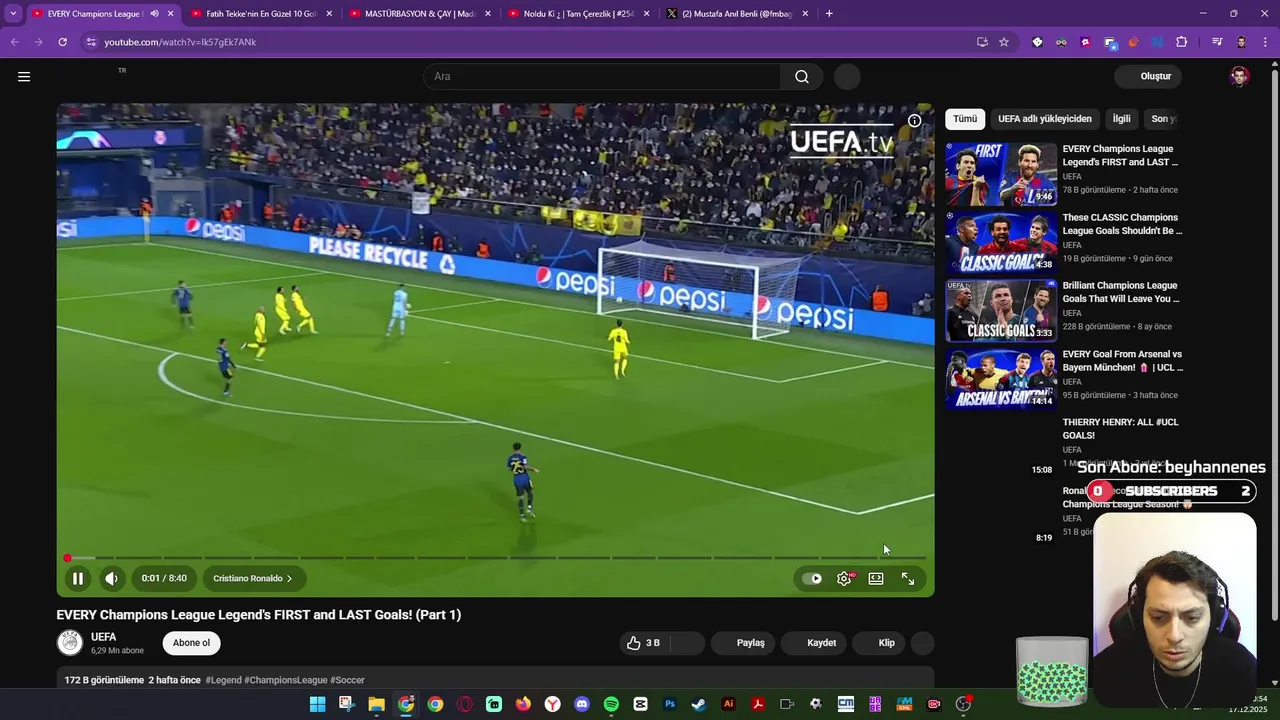Bookmark this page with star icon
This screenshot has width=1280, height=720.
pos(1004,42)
